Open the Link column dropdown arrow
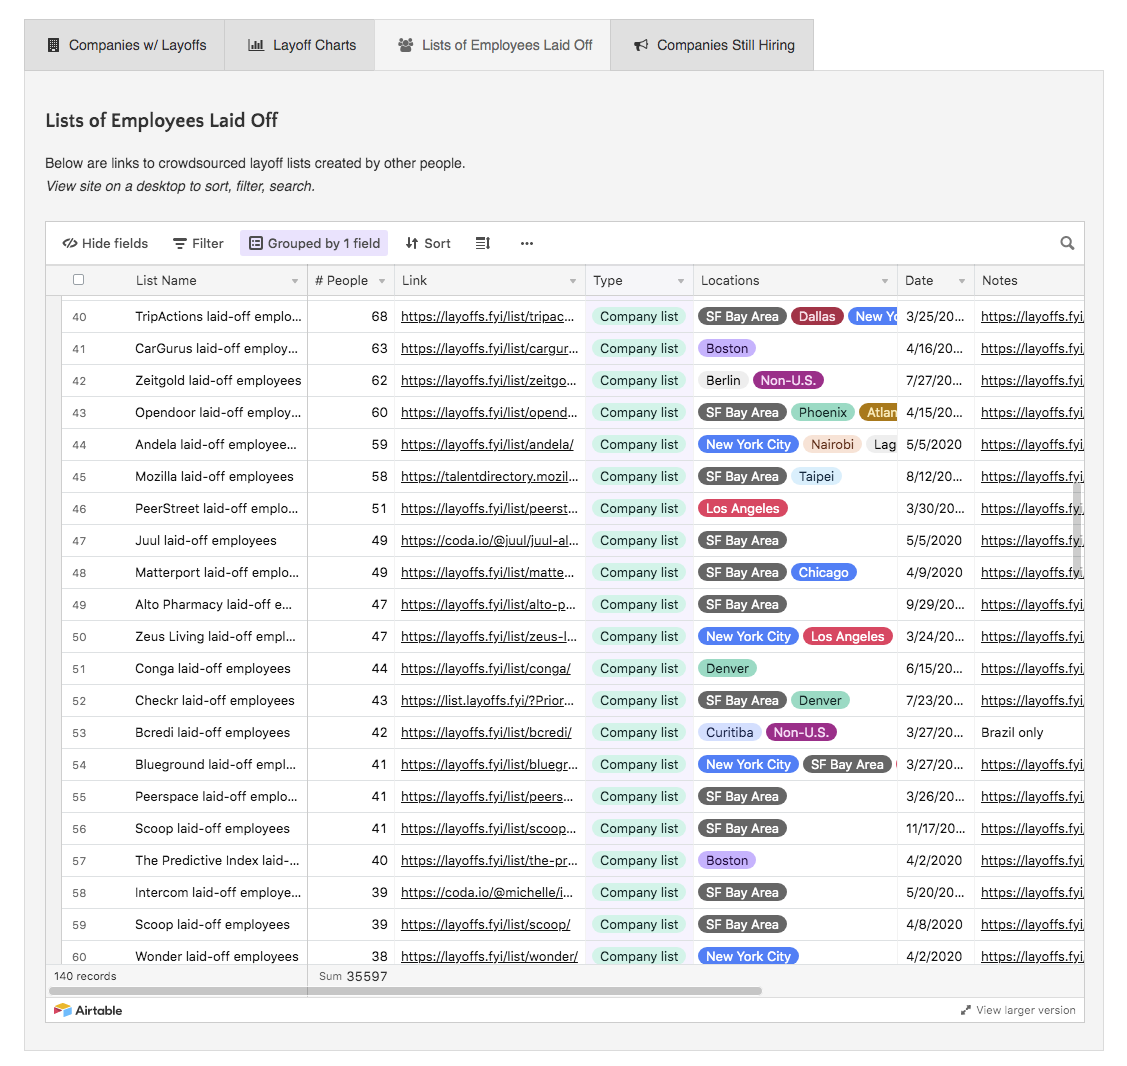This screenshot has height=1066, width=1127. point(573,281)
